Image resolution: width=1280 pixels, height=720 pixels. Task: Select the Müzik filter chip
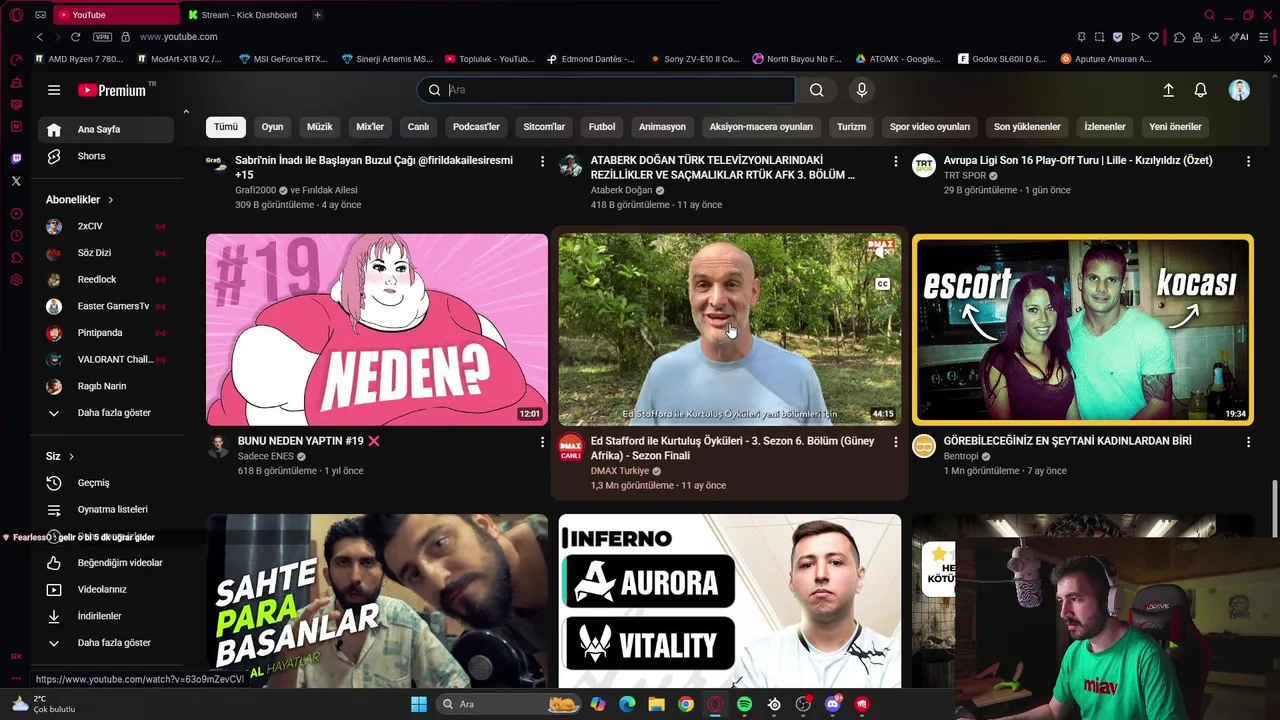(320, 127)
